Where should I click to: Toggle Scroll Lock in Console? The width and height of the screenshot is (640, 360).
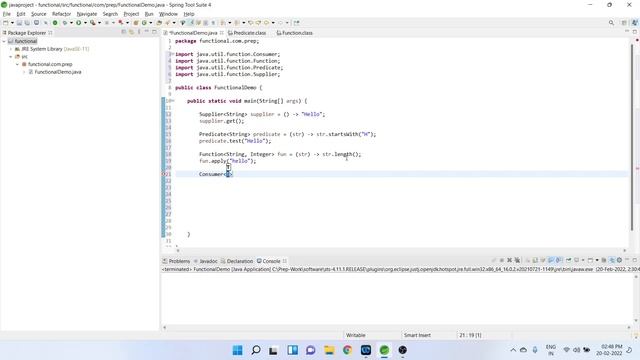pos(535,260)
